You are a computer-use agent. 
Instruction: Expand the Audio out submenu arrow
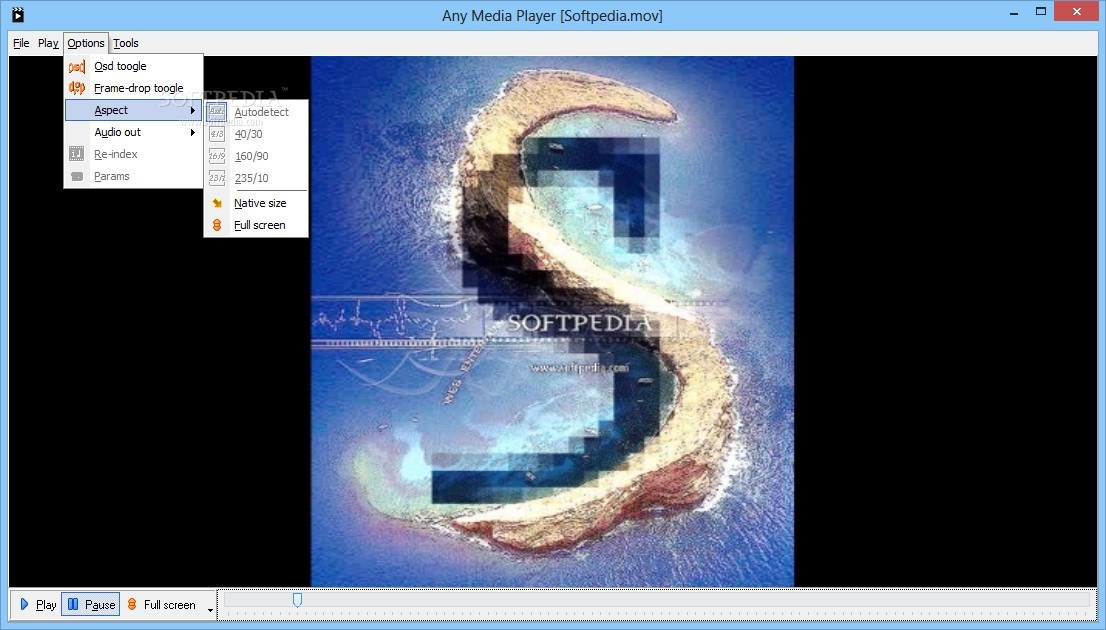point(193,132)
